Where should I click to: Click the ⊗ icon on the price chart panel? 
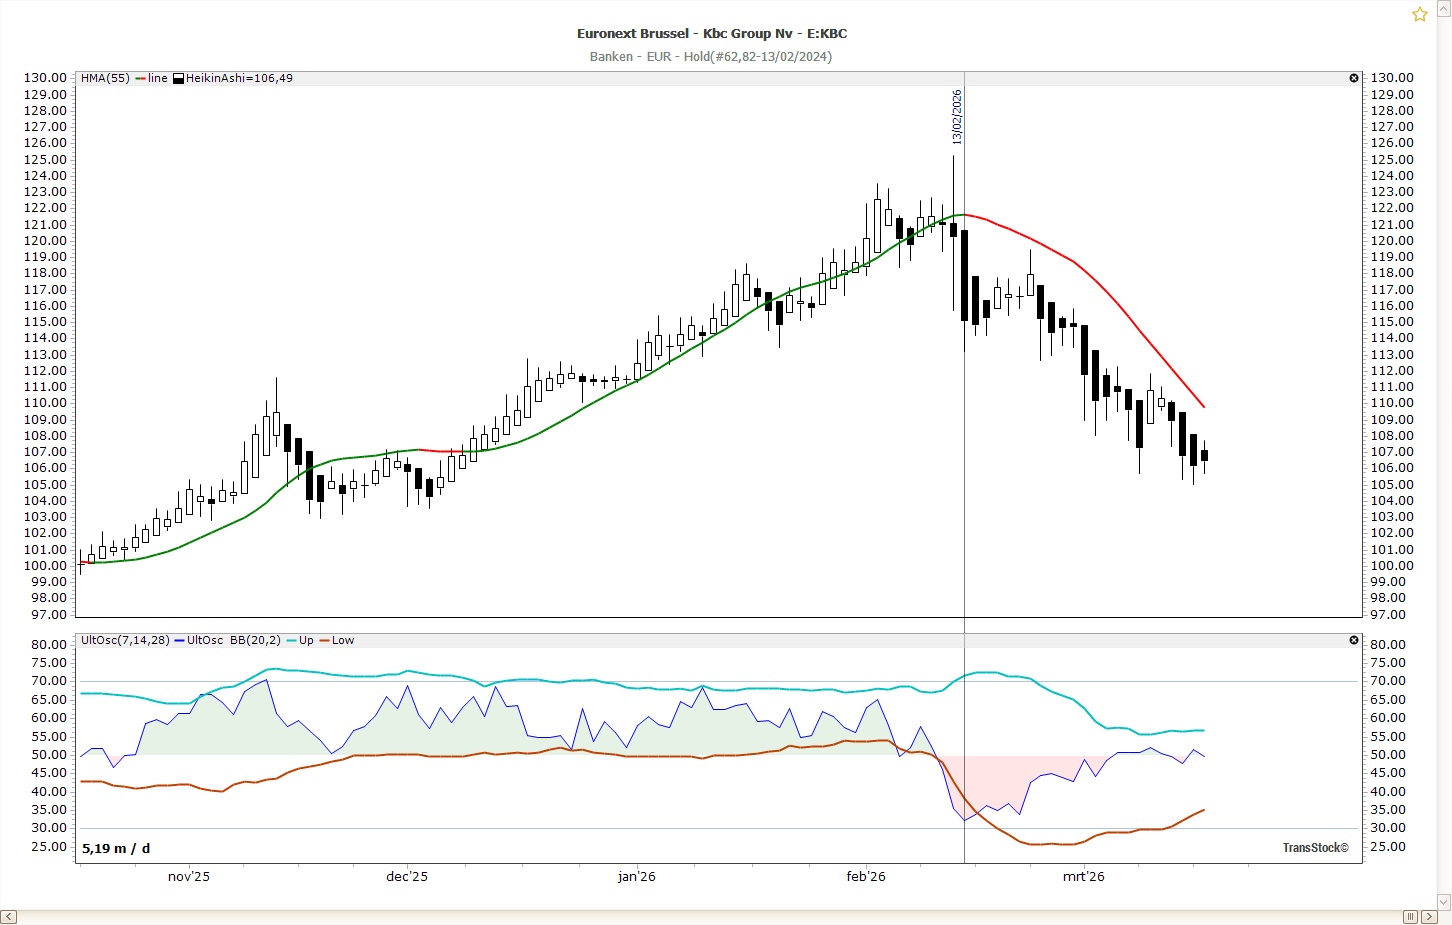[x=1354, y=77]
